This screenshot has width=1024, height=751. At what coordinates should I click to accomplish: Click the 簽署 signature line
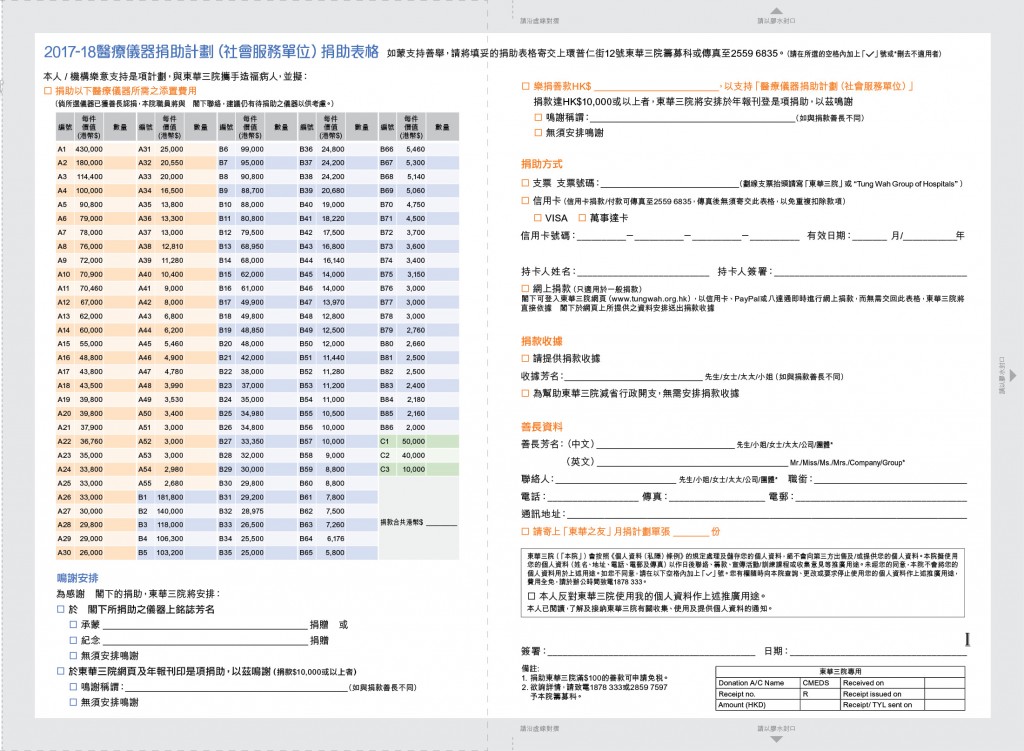[x=650, y=651]
